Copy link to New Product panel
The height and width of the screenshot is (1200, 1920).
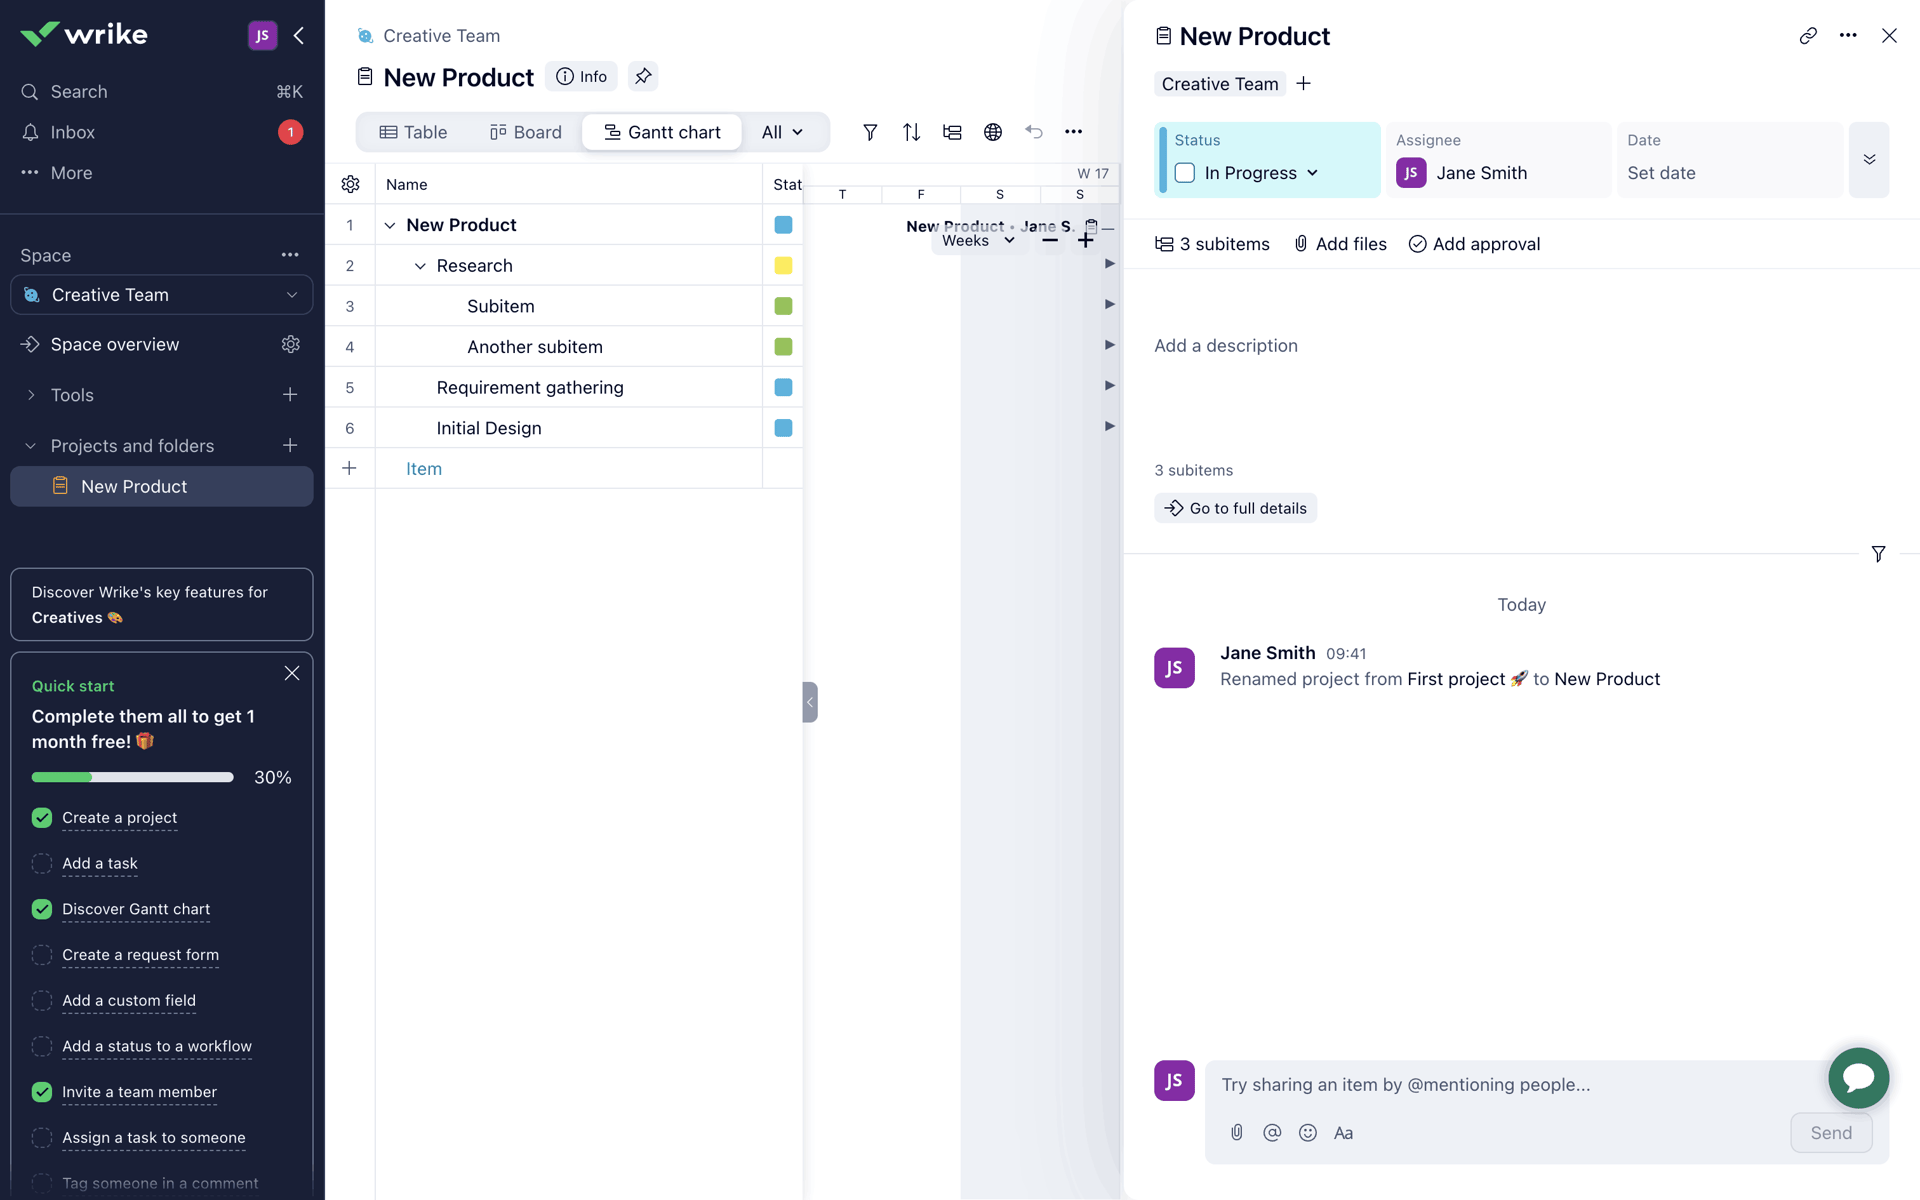[1808, 36]
